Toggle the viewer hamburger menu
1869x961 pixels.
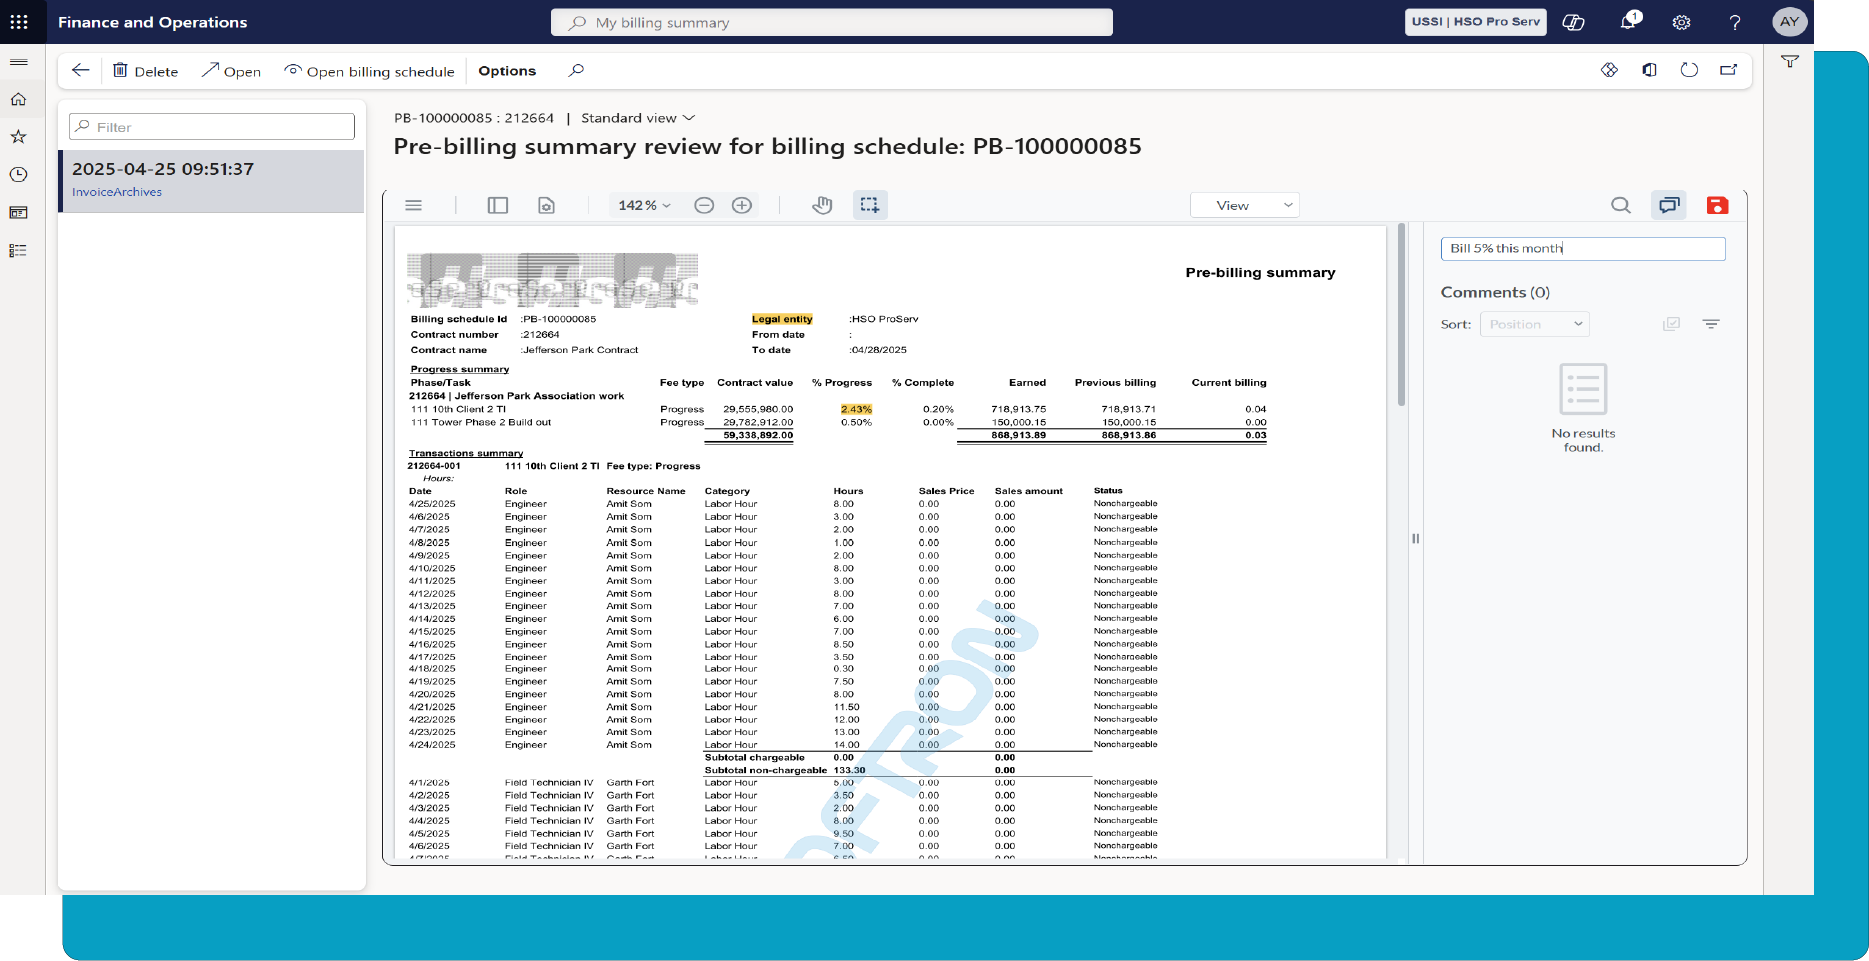pos(413,205)
